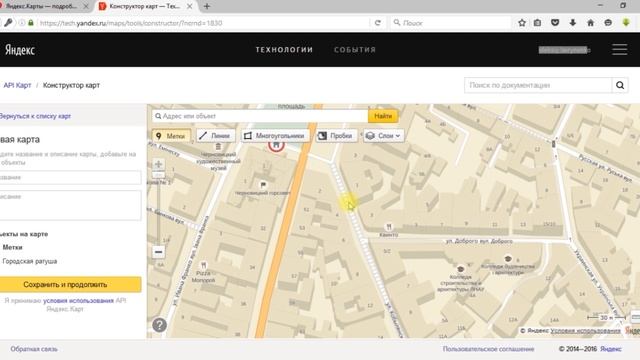The width and height of the screenshot is (640, 360).
Task: Open Пользовательское соглашение footer link
Action: pyautogui.click(x=489, y=349)
